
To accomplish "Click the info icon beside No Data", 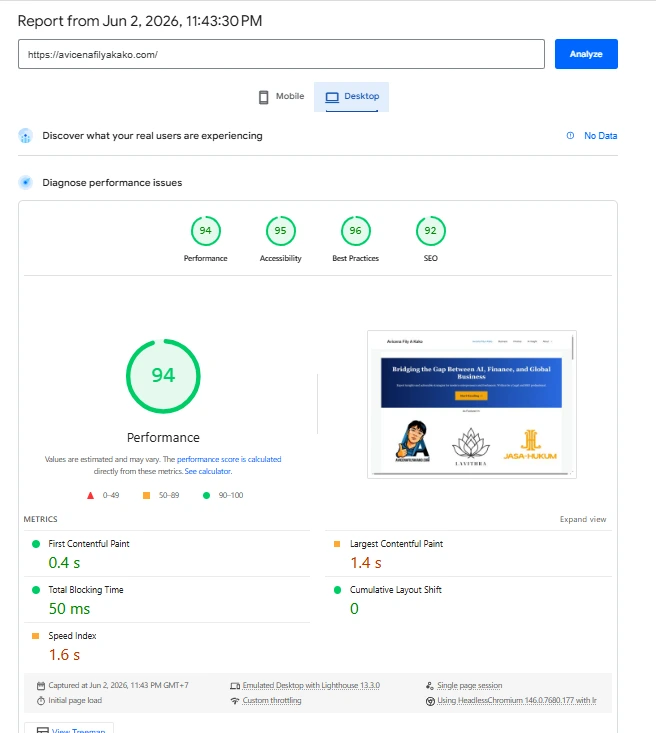I will click(x=570, y=136).
